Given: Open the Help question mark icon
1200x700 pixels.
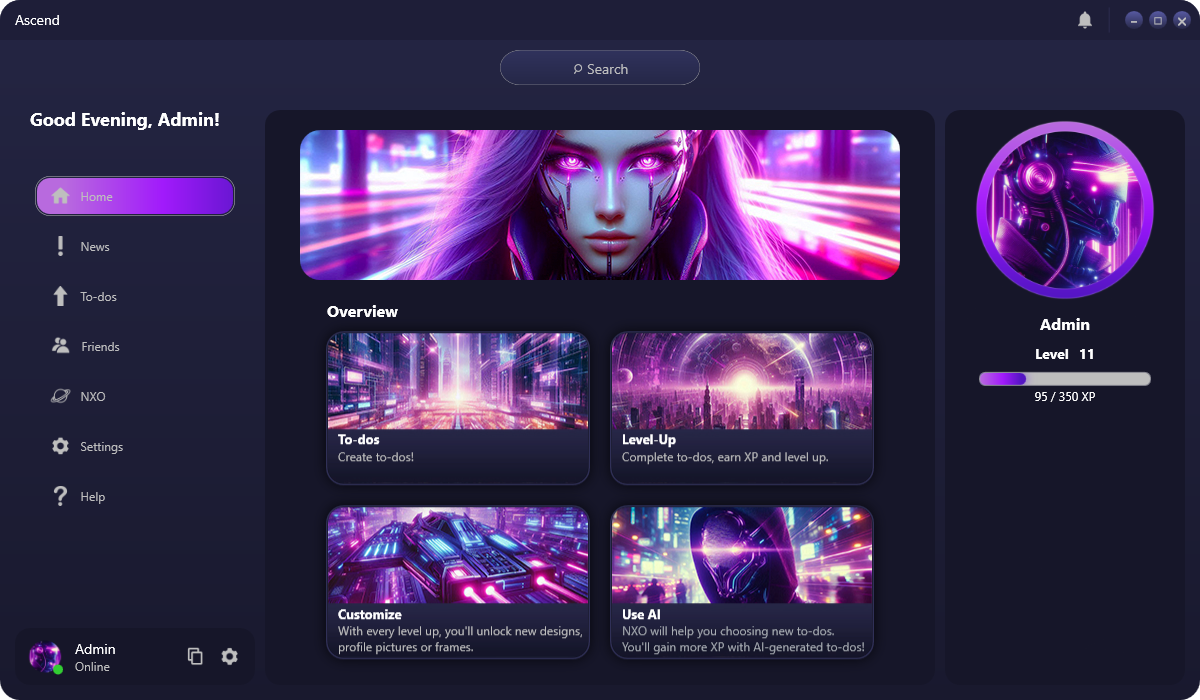Looking at the screenshot, I should coord(61,496).
